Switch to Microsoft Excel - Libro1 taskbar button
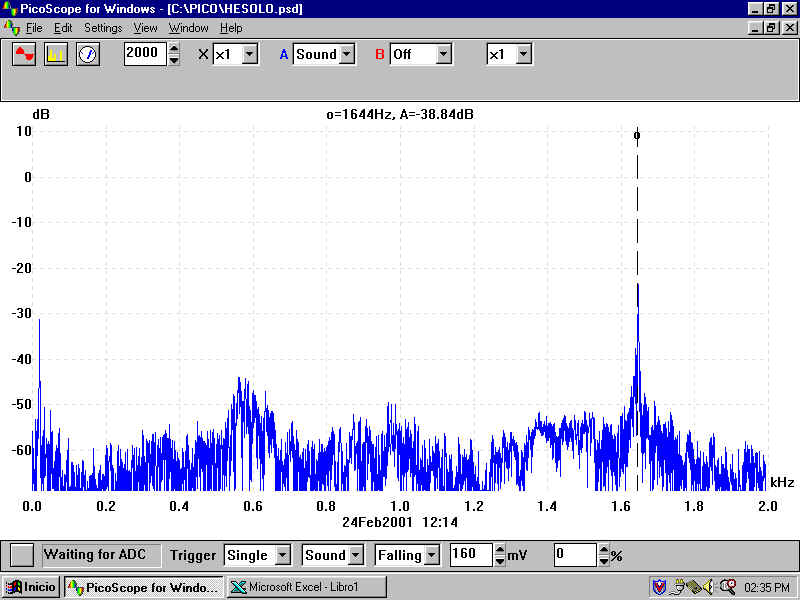The image size is (800, 600). (x=306, y=587)
